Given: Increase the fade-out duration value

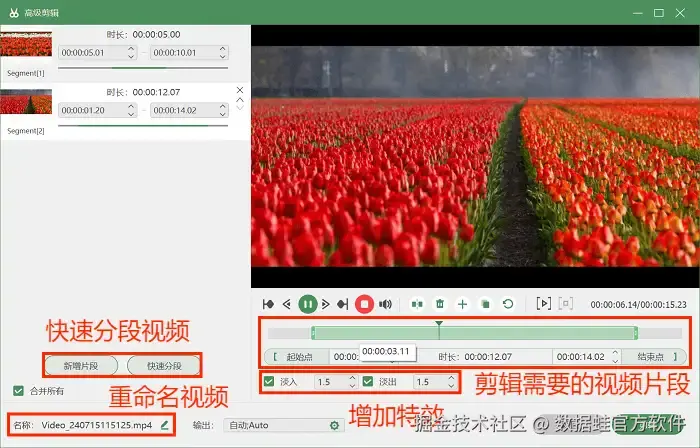Looking at the screenshot, I should click(x=451, y=378).
